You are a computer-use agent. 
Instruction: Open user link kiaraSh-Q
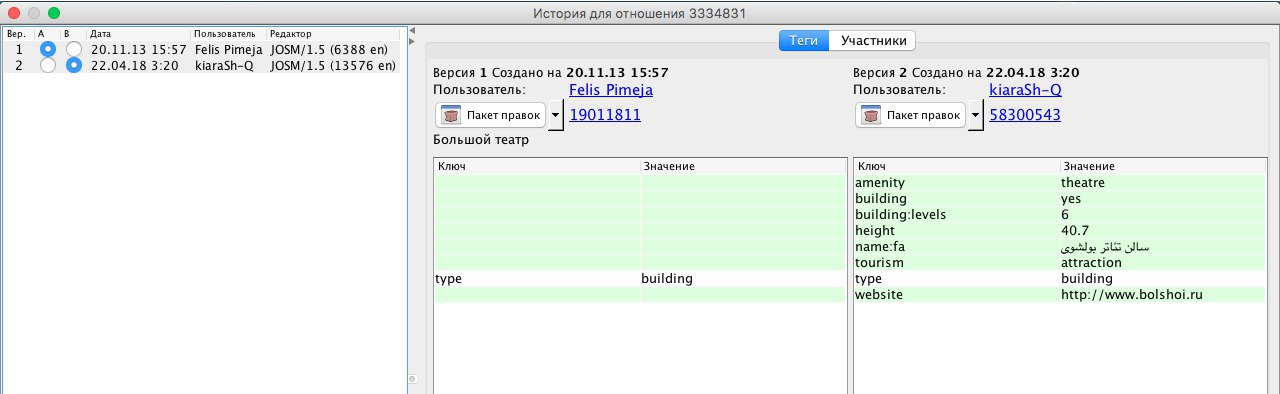pyautogui.click(x=1025, y=90)
